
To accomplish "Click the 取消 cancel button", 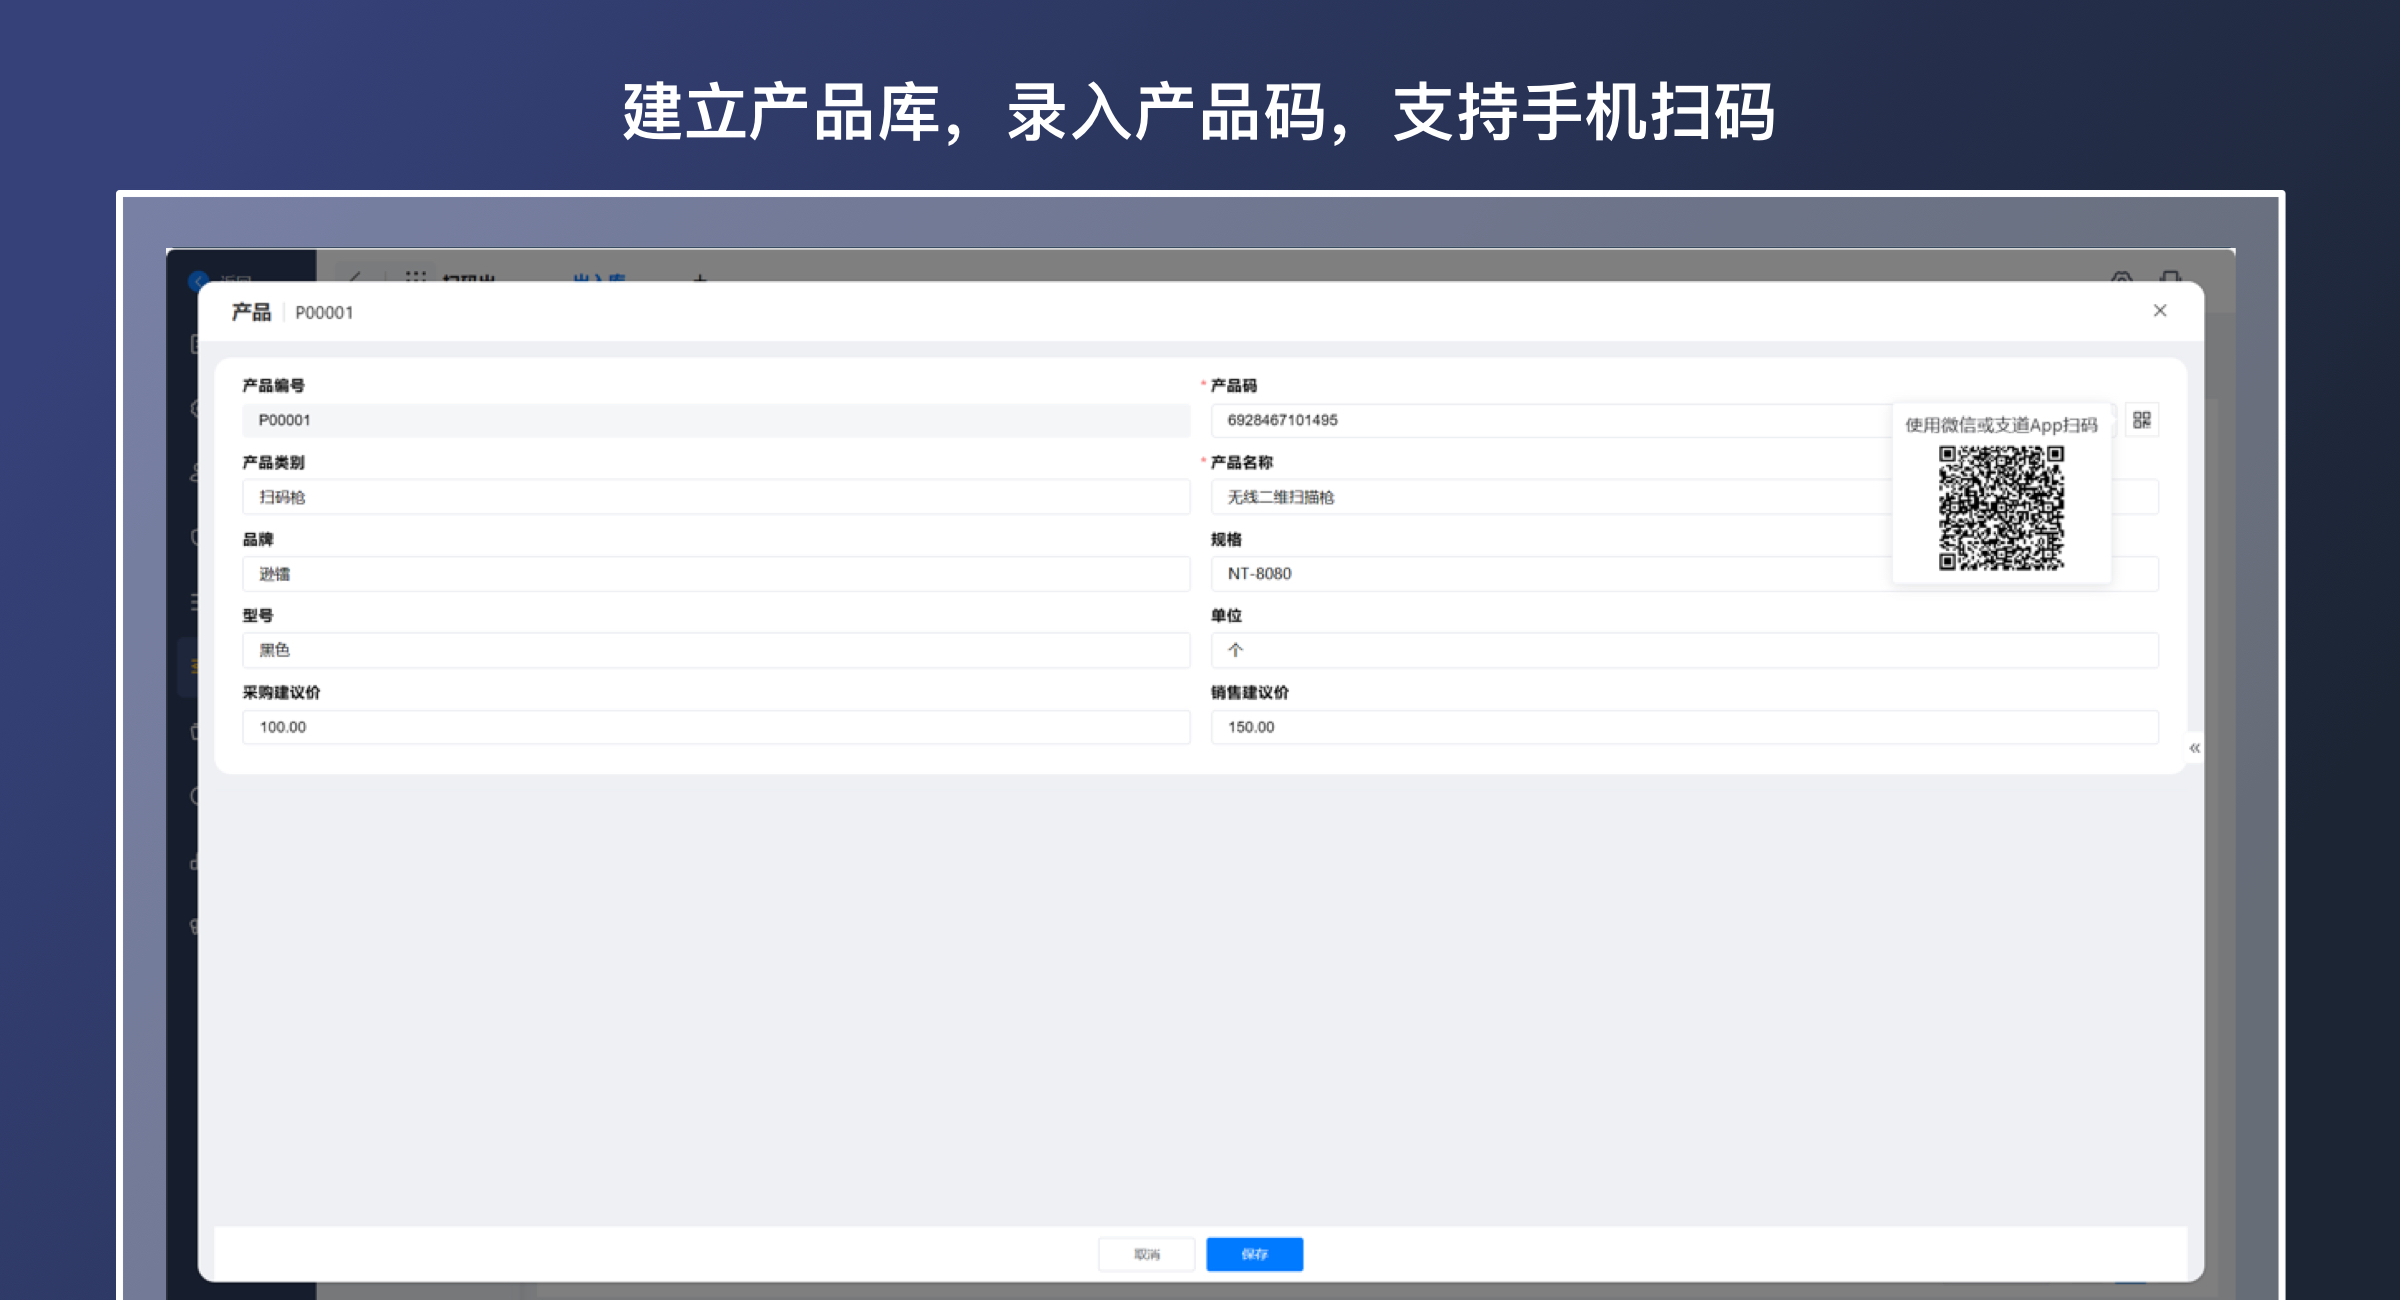I will pos(1146,1253).
